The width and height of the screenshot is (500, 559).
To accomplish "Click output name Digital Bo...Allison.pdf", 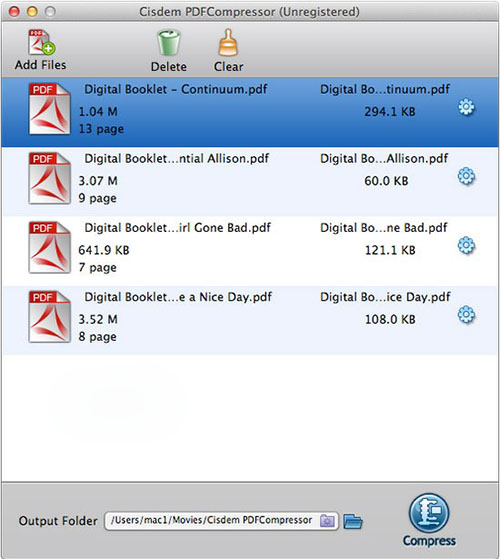I will click(384, 158).
